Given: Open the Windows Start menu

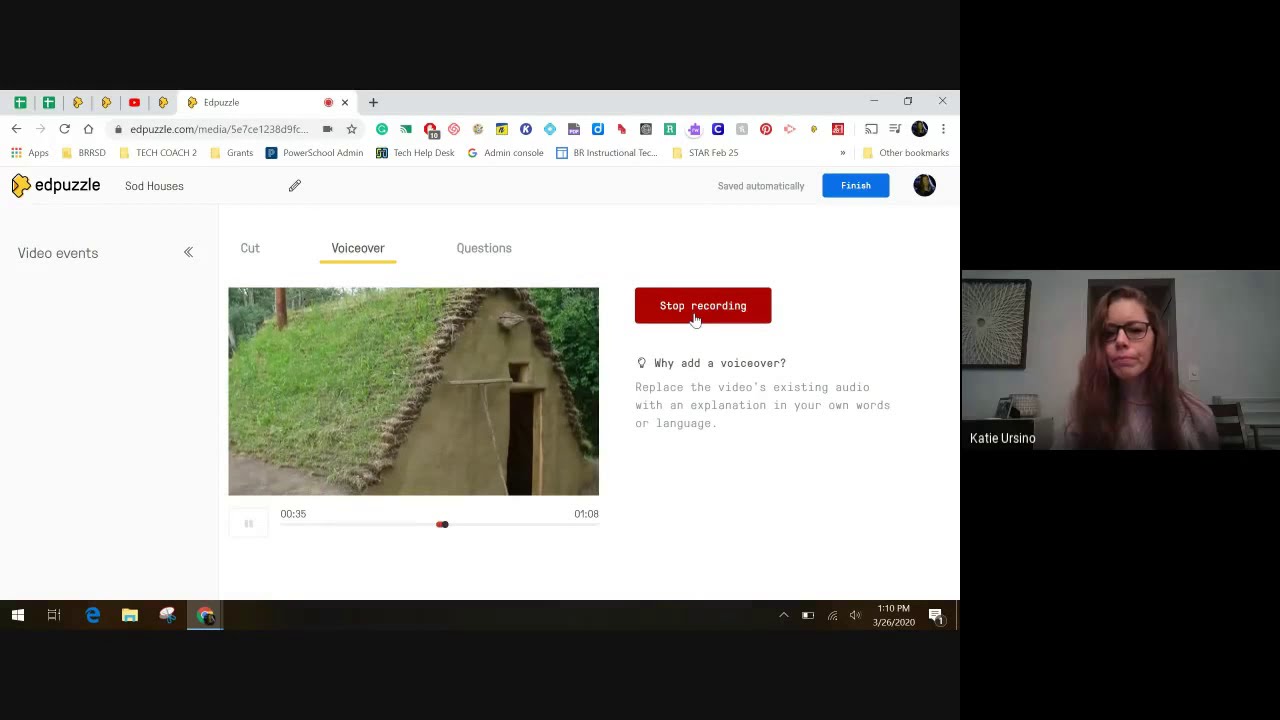Looking at the screenshot, I should point(18,615).
